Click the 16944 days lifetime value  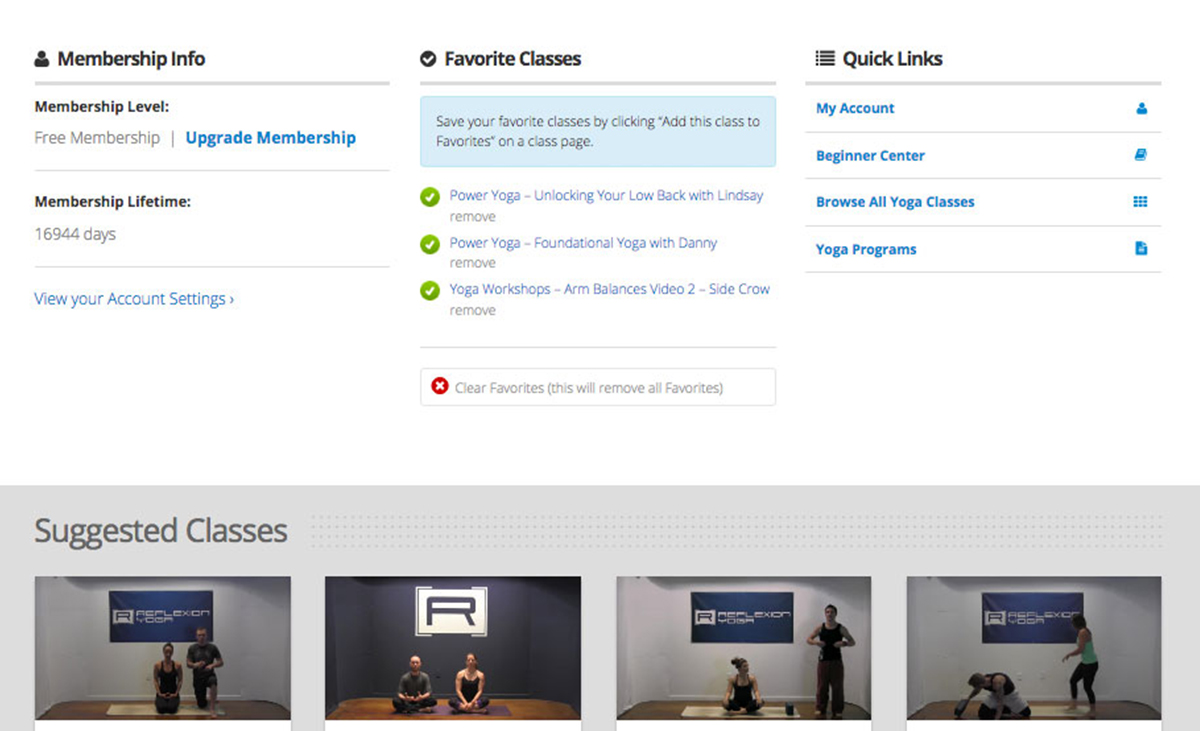tap(75, 234)
